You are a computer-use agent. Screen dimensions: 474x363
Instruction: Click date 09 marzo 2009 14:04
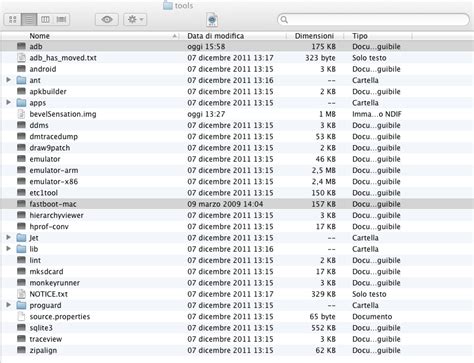(x=225, y=204)
